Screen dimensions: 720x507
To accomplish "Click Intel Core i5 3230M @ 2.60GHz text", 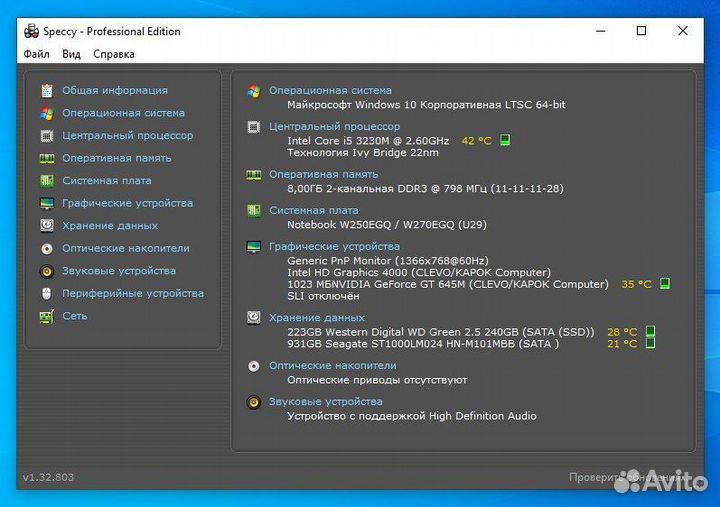I will [x=368, y=141].
